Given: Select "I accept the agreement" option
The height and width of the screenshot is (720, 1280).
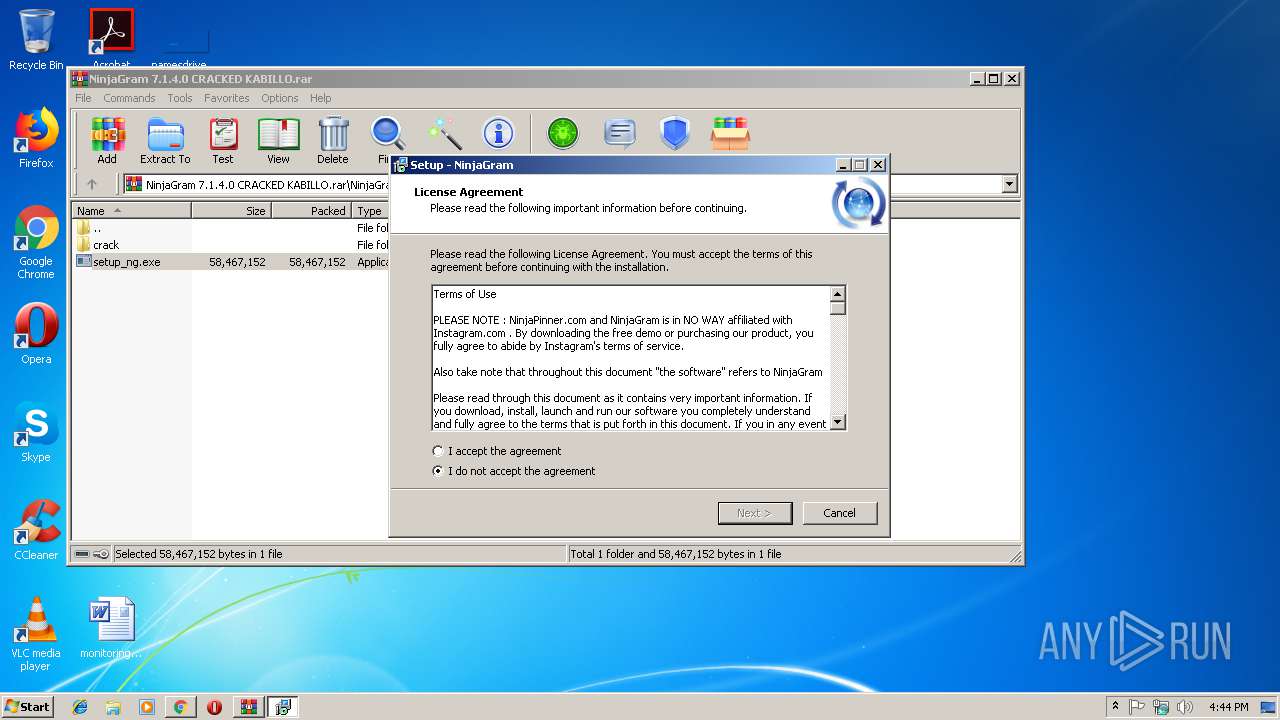Looking at the screenshot, I should click(497, 451).
